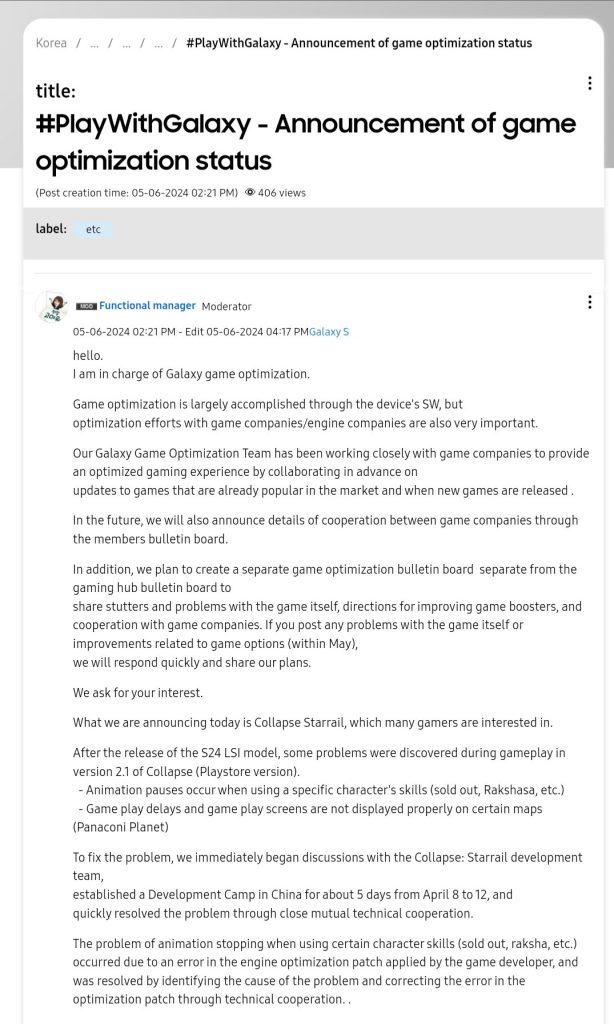
Task: Expand the third collapsed breadcrumb ellipsis
Action: pos(158,44)
